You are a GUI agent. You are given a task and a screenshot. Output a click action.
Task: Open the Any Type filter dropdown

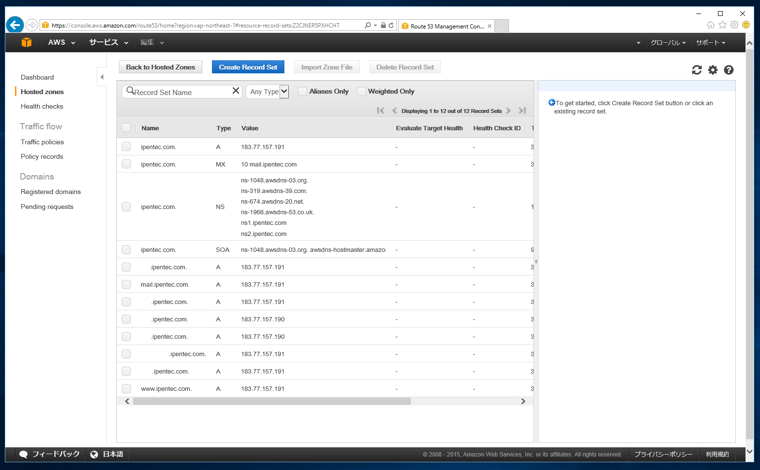268,91
